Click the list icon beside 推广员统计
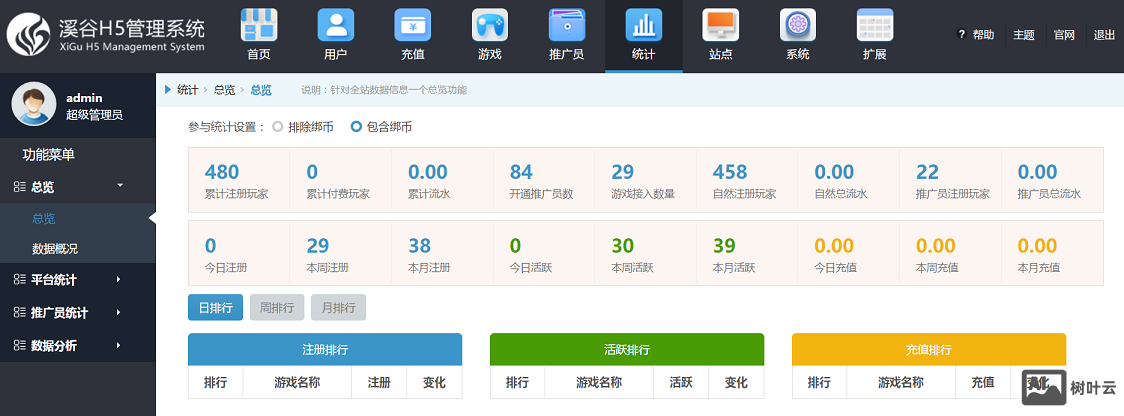The width and height of the screenshot is (1124, 416). [x=19, y=313]
